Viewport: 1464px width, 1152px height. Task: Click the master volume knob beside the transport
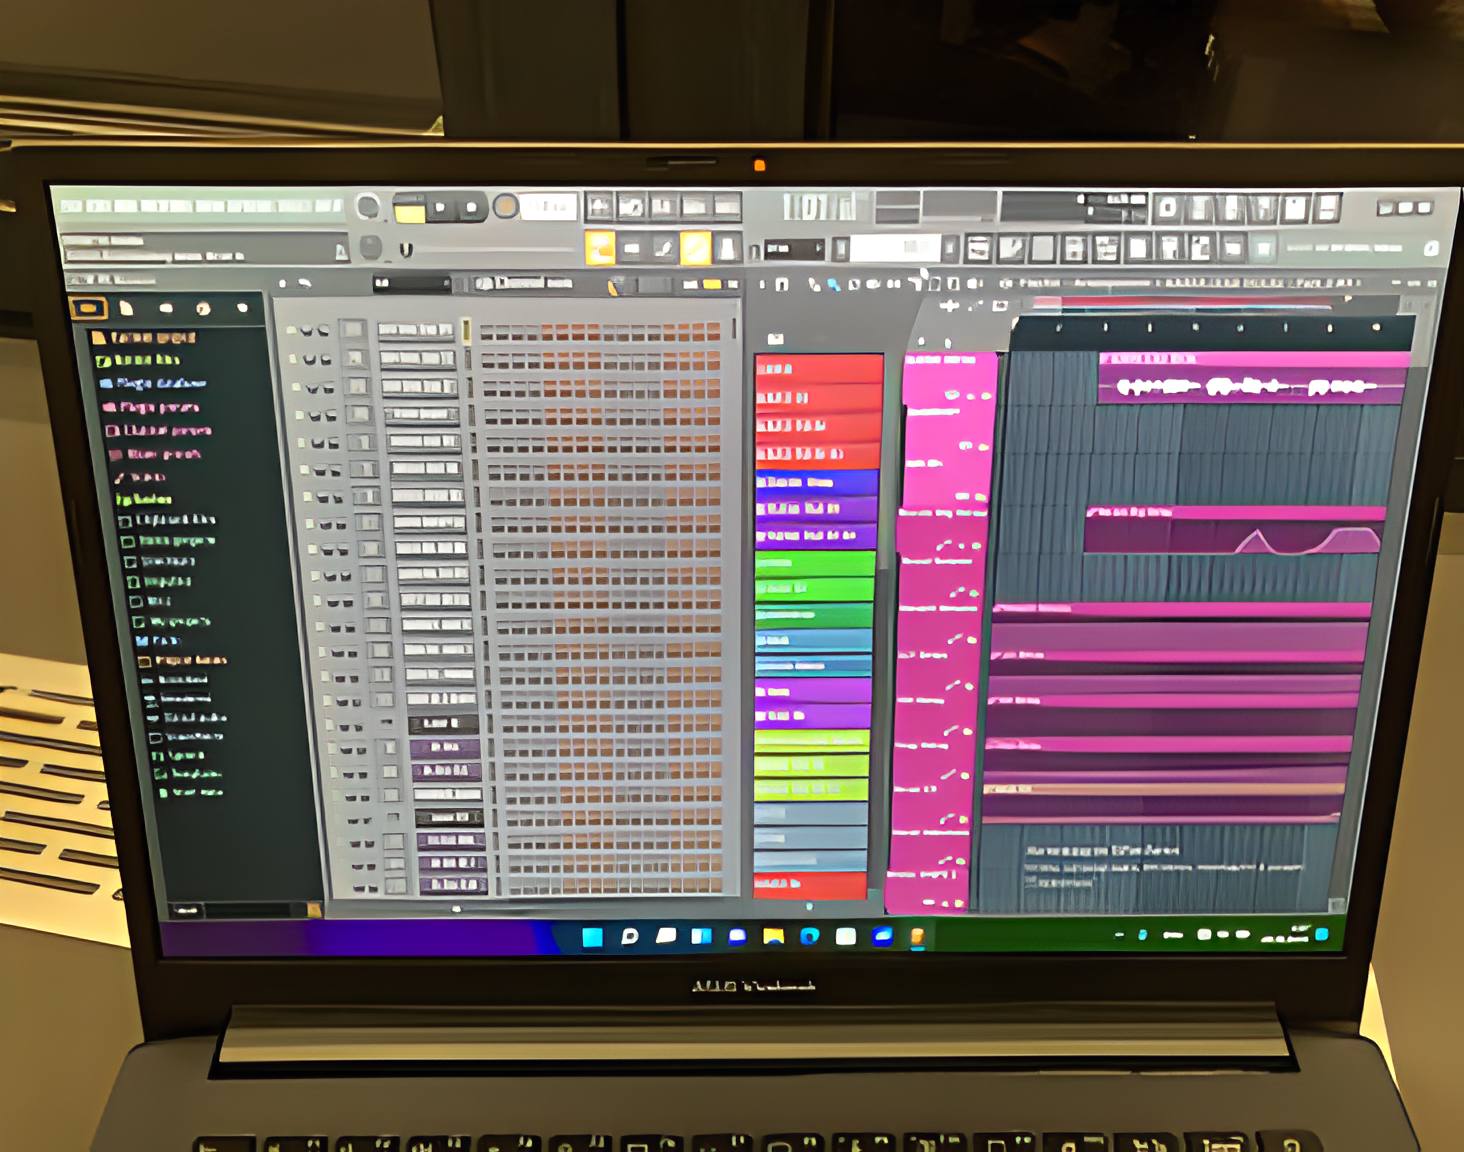pyautogui.click(x=368, y=207)
